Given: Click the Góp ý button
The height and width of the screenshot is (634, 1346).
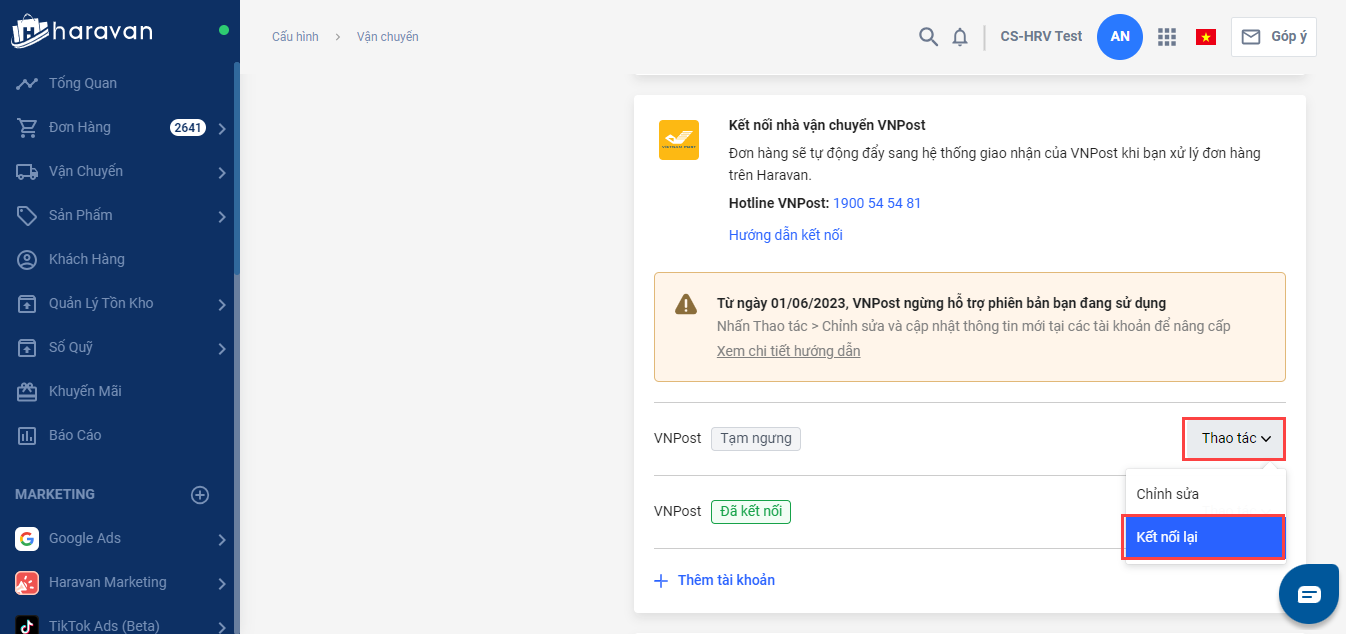Looking at the screenshot, I should pyautogui.click(x=1273, y=37).
